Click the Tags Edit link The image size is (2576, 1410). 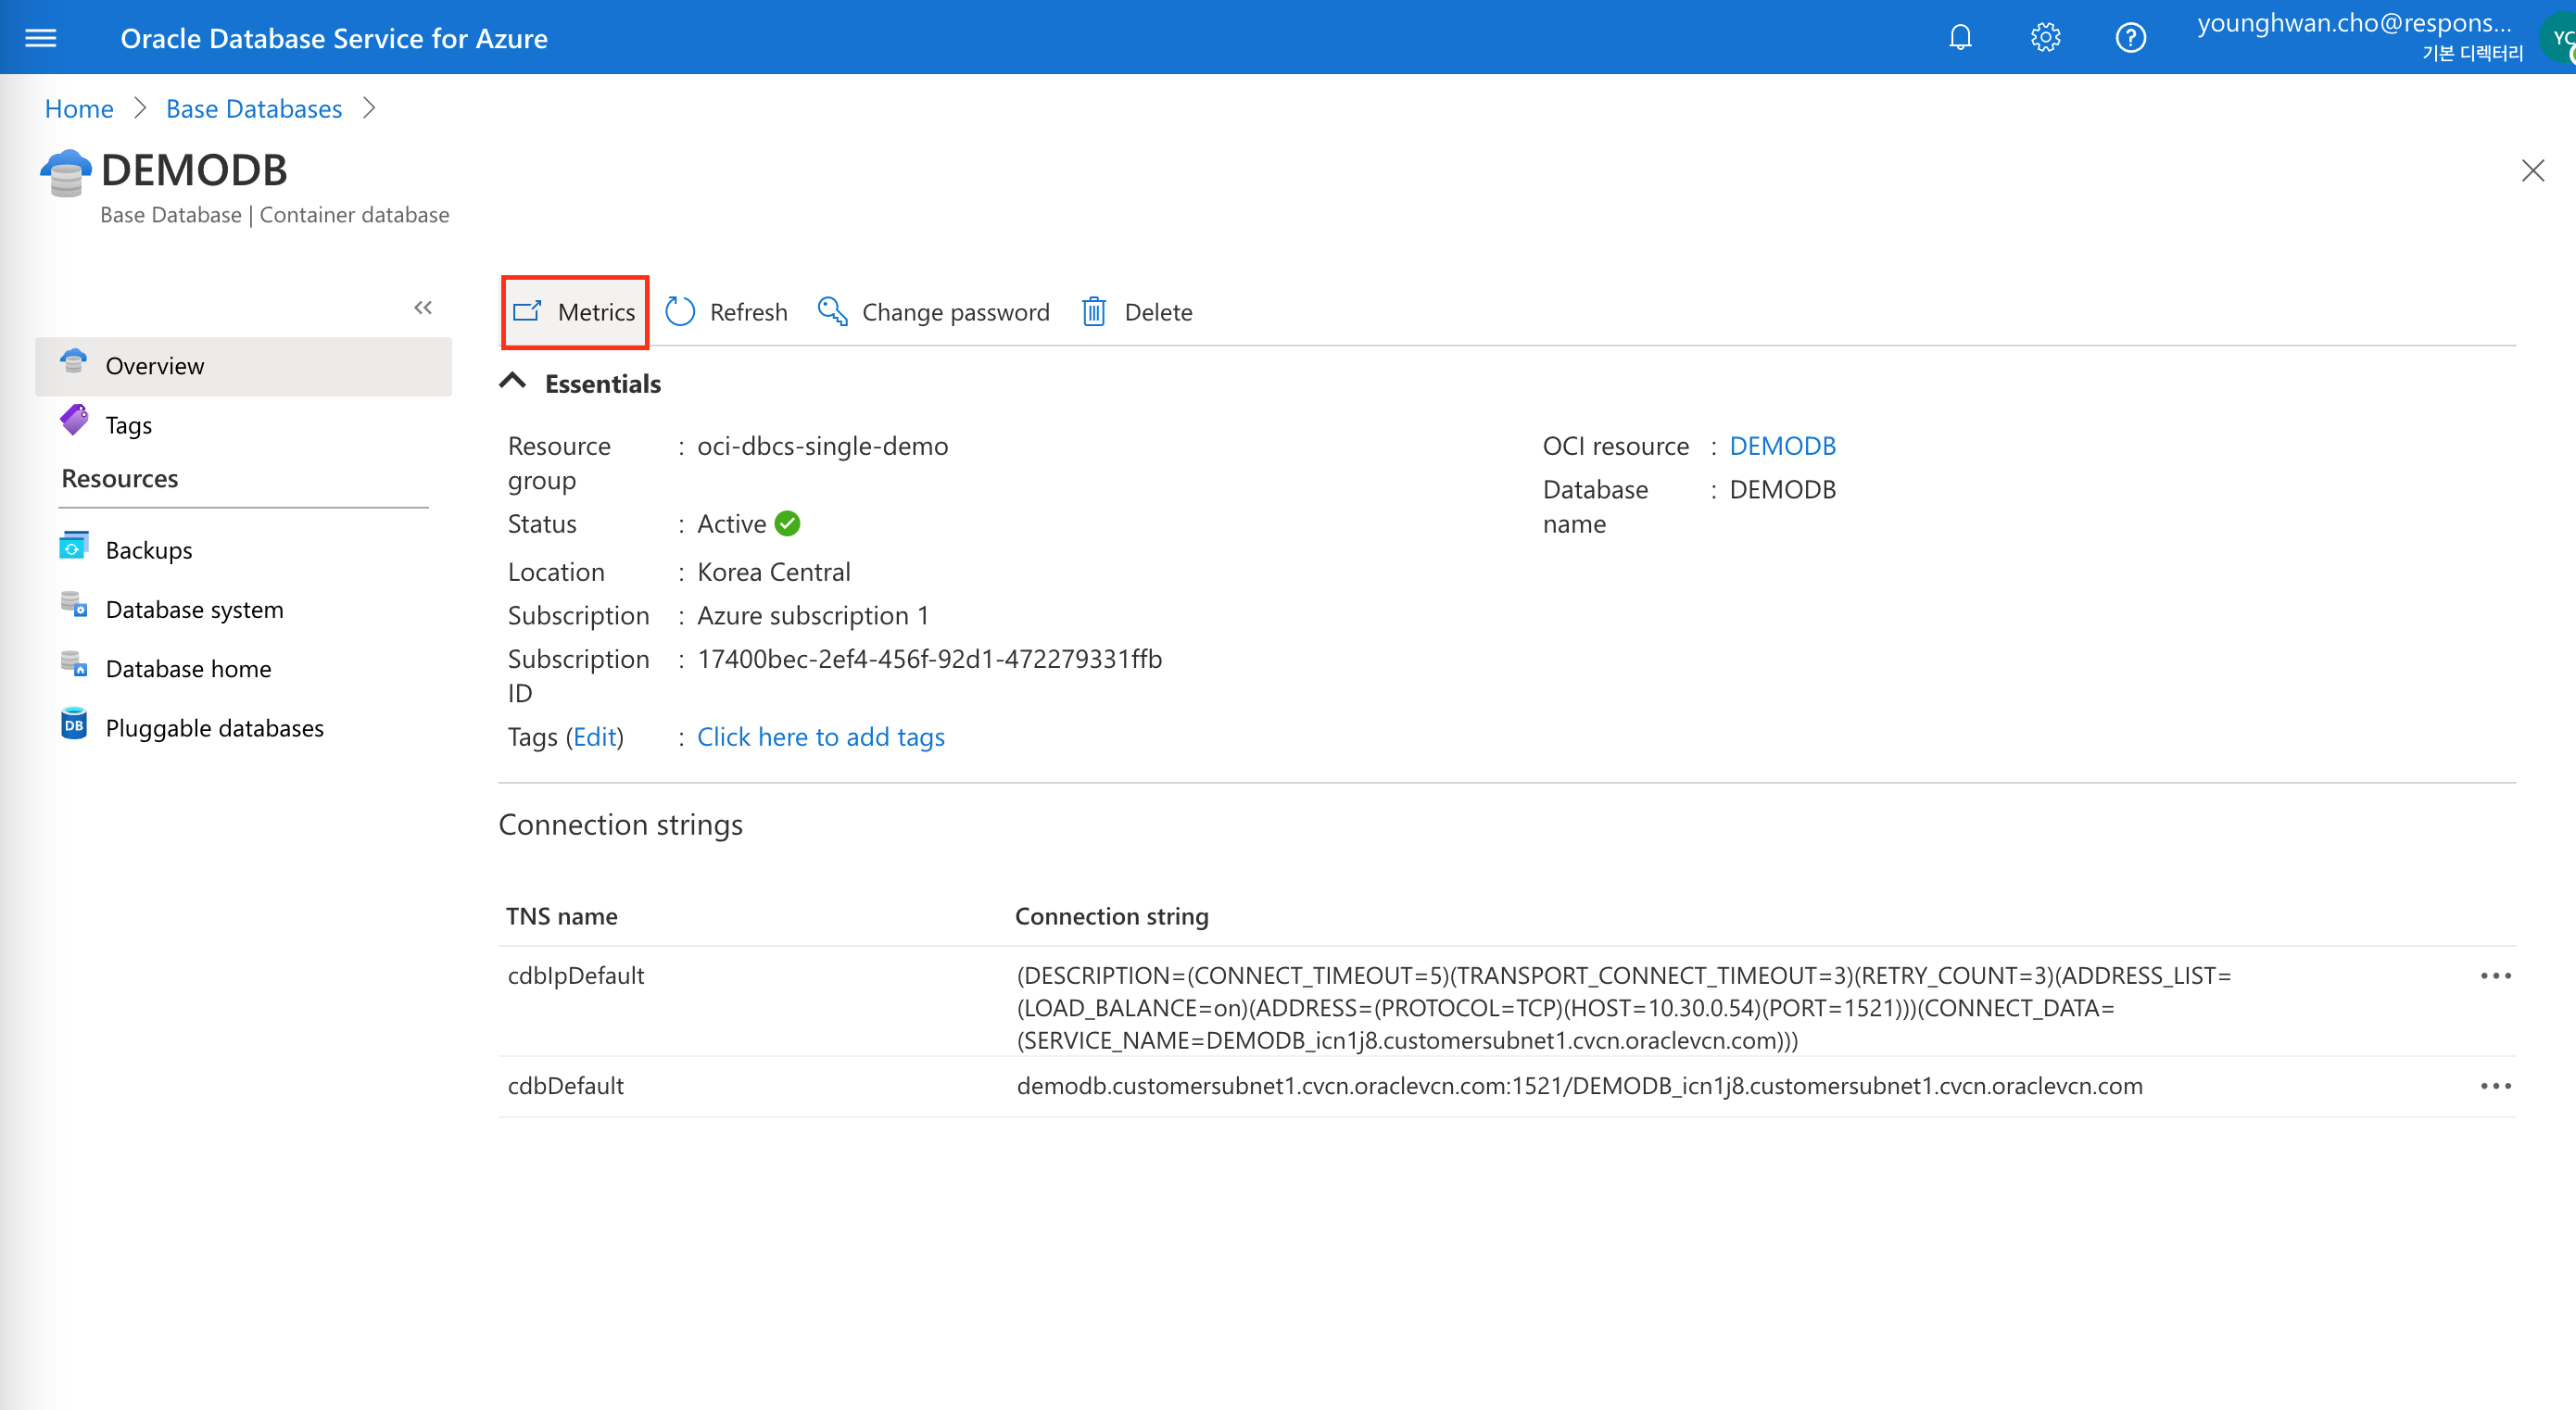coord(595,737)
